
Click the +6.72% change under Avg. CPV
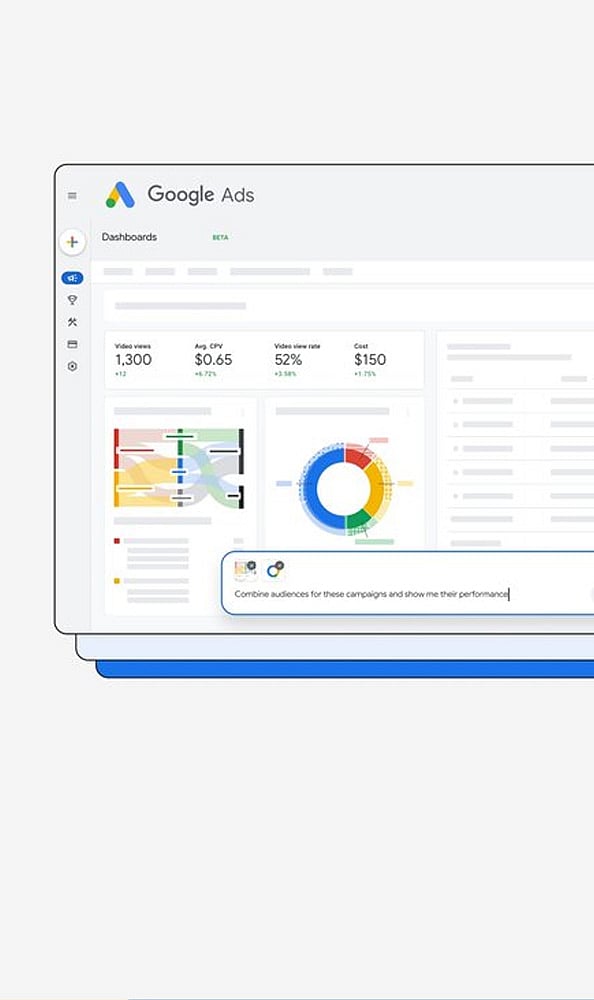205,374
